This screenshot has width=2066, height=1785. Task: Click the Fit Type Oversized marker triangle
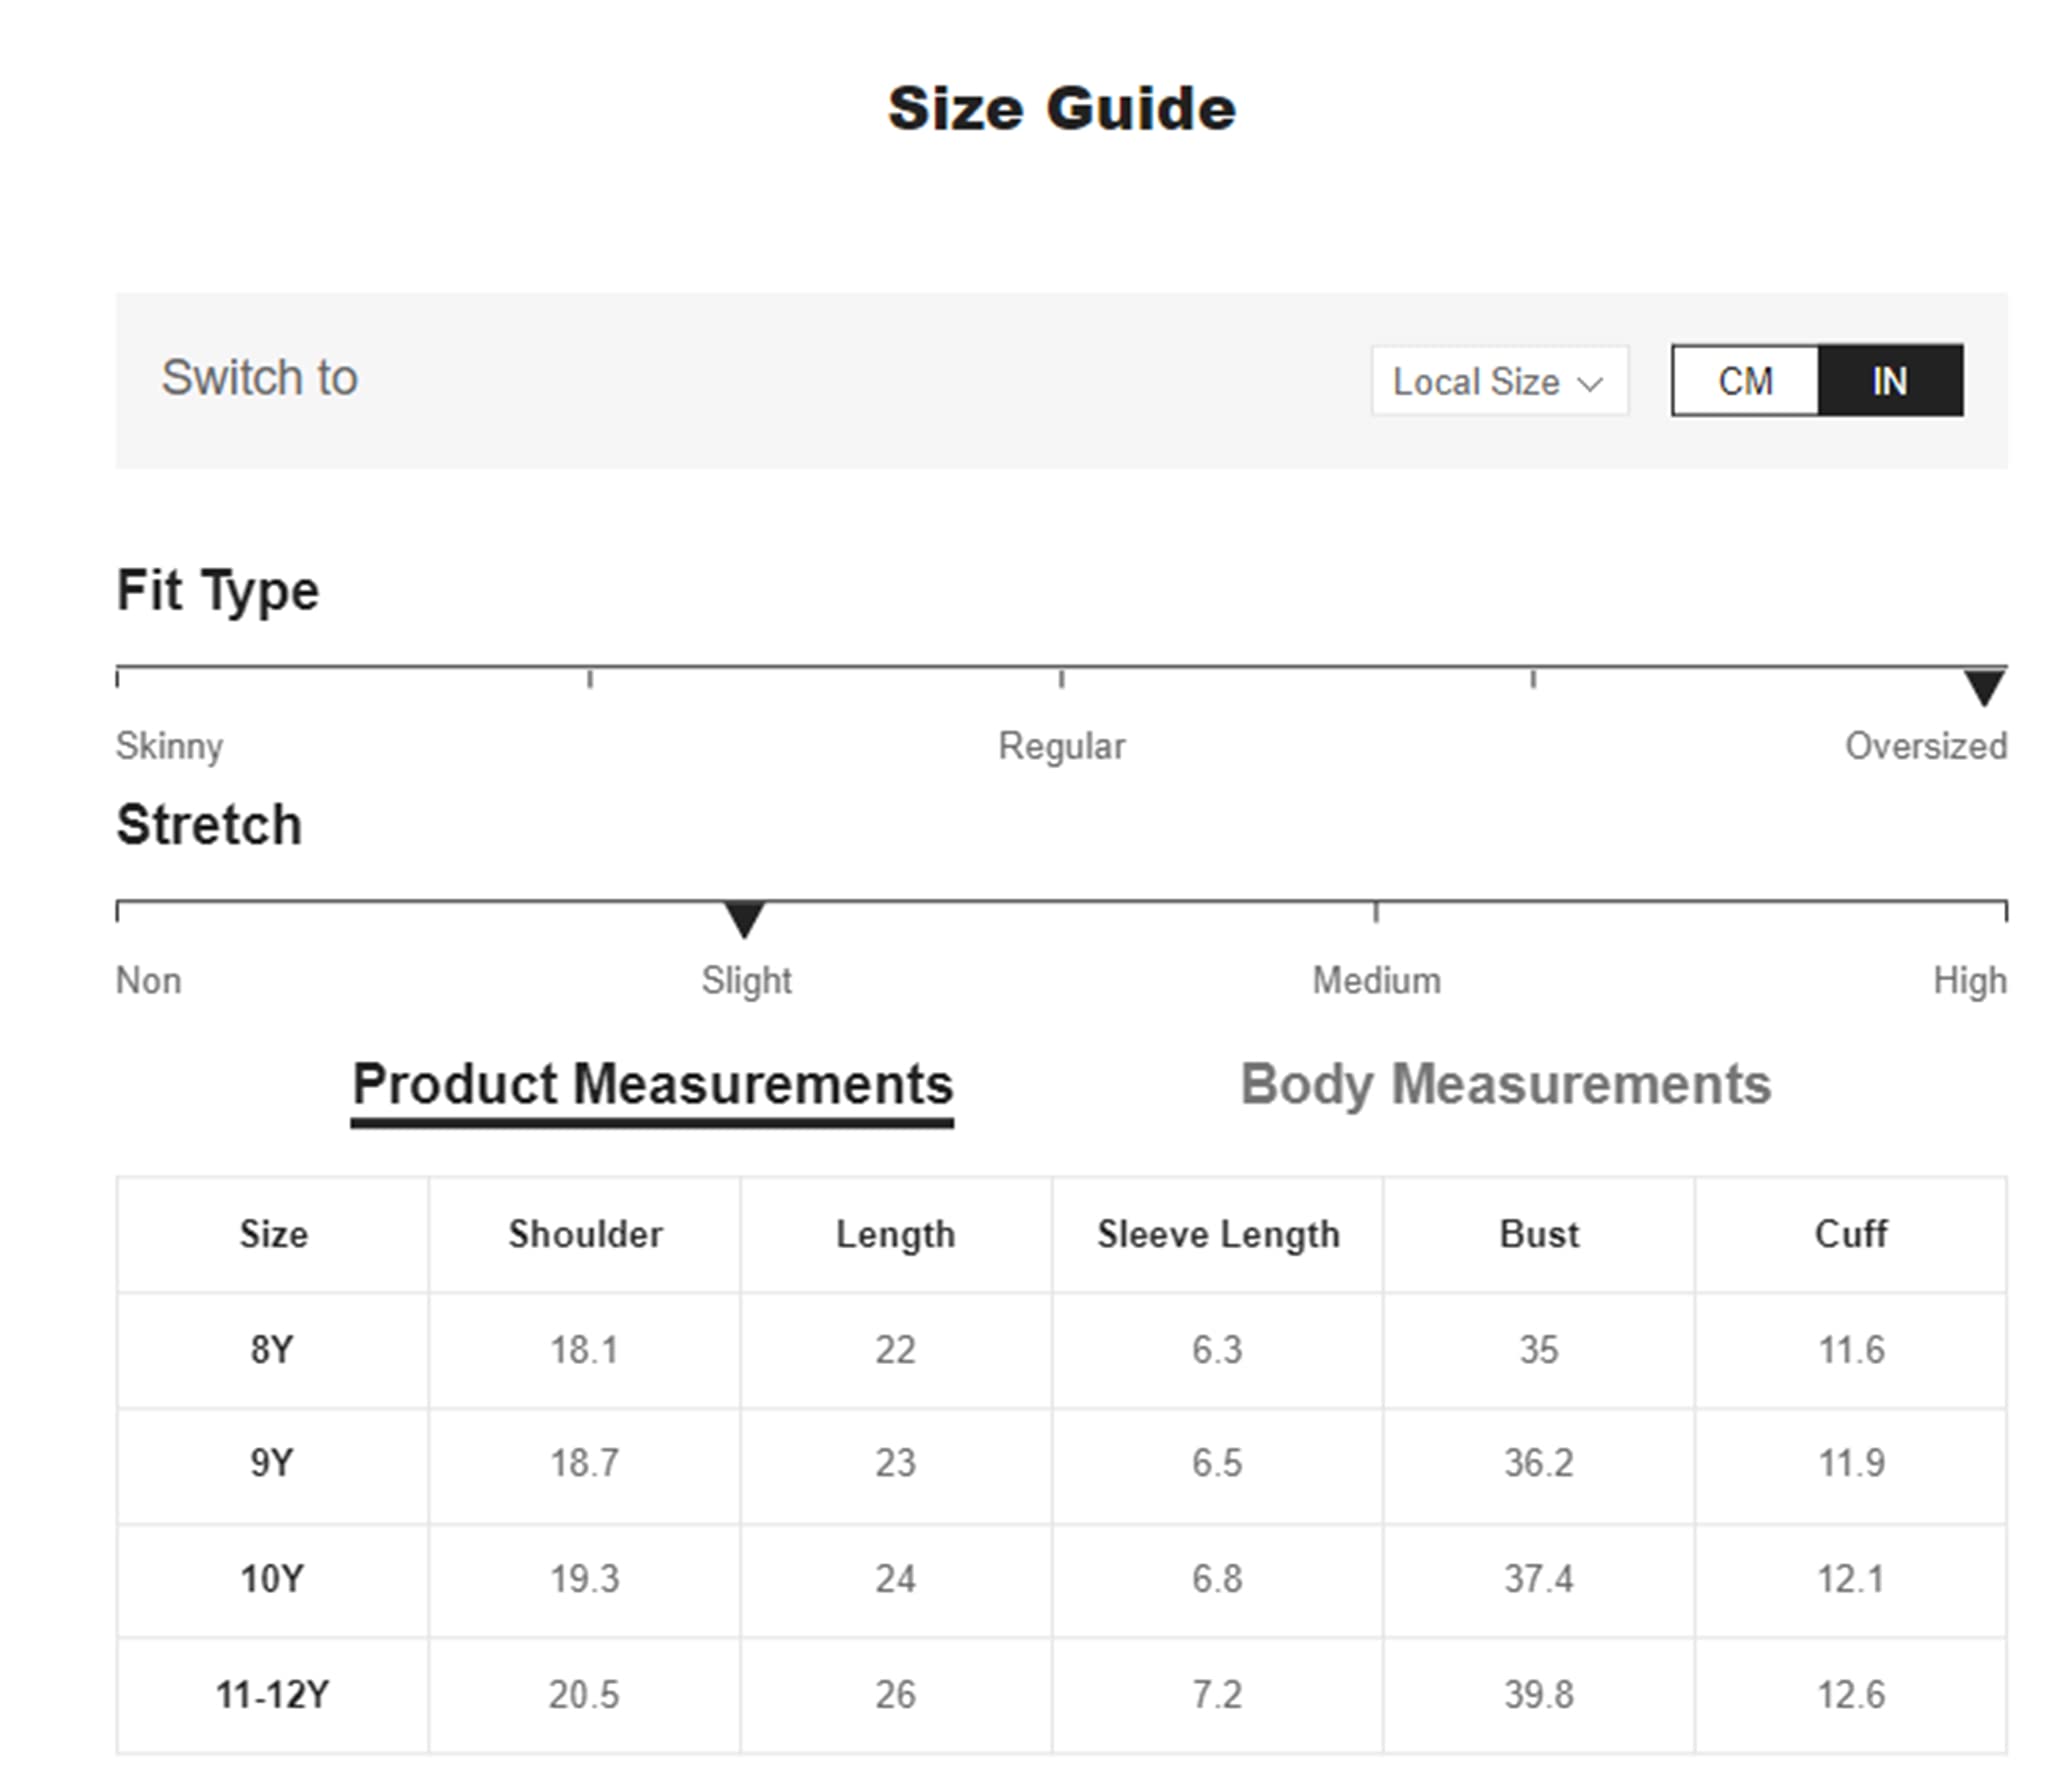1984,688
